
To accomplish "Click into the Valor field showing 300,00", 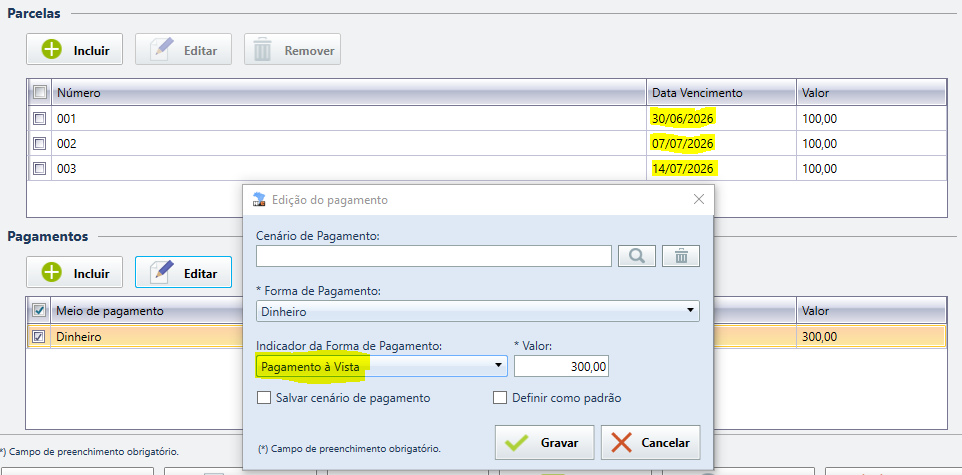I will 562,366.
